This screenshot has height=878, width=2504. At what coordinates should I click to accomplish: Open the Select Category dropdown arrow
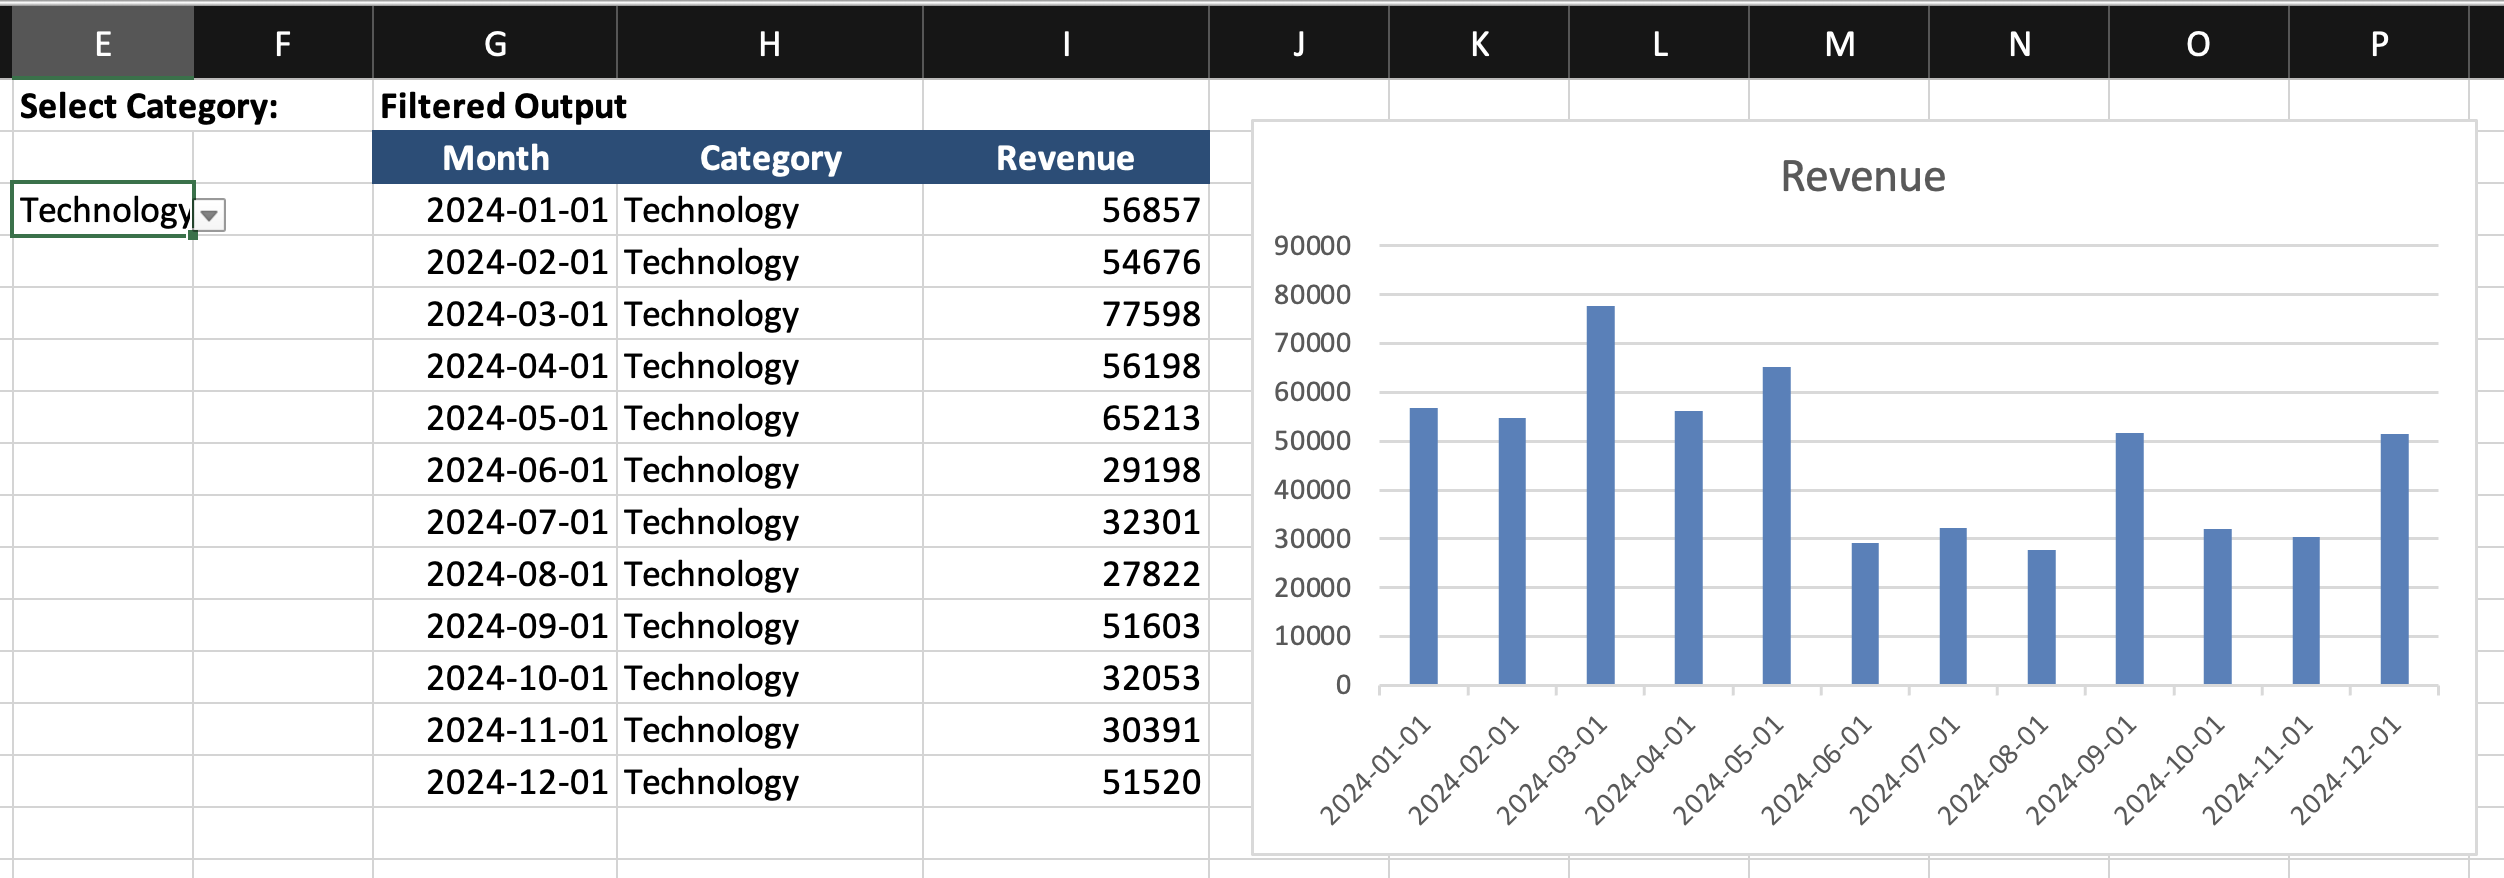[210, 215]
